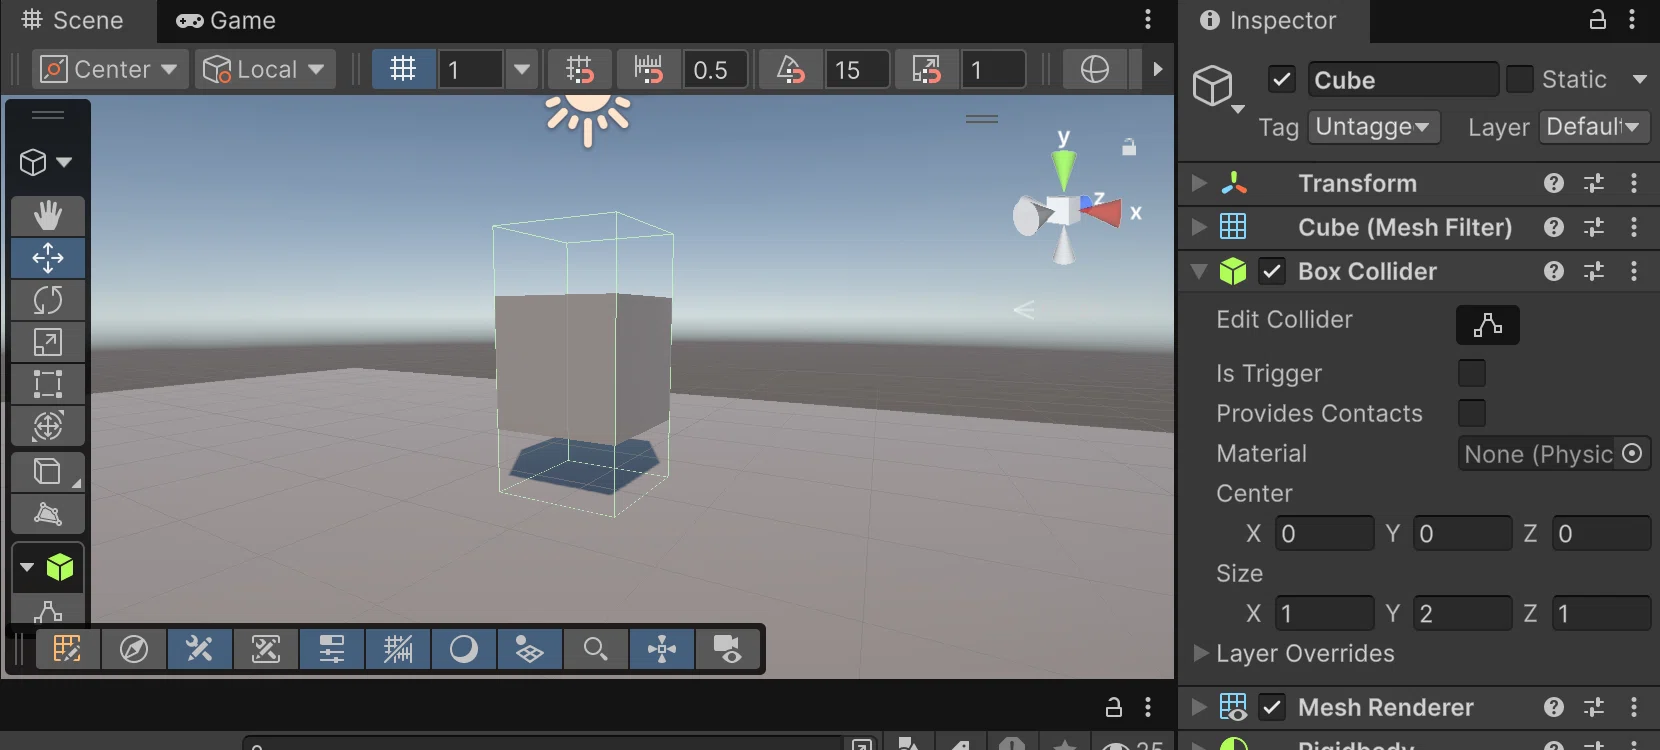
Task: Enable the Static checkbox
Action: pos(1519,79)
